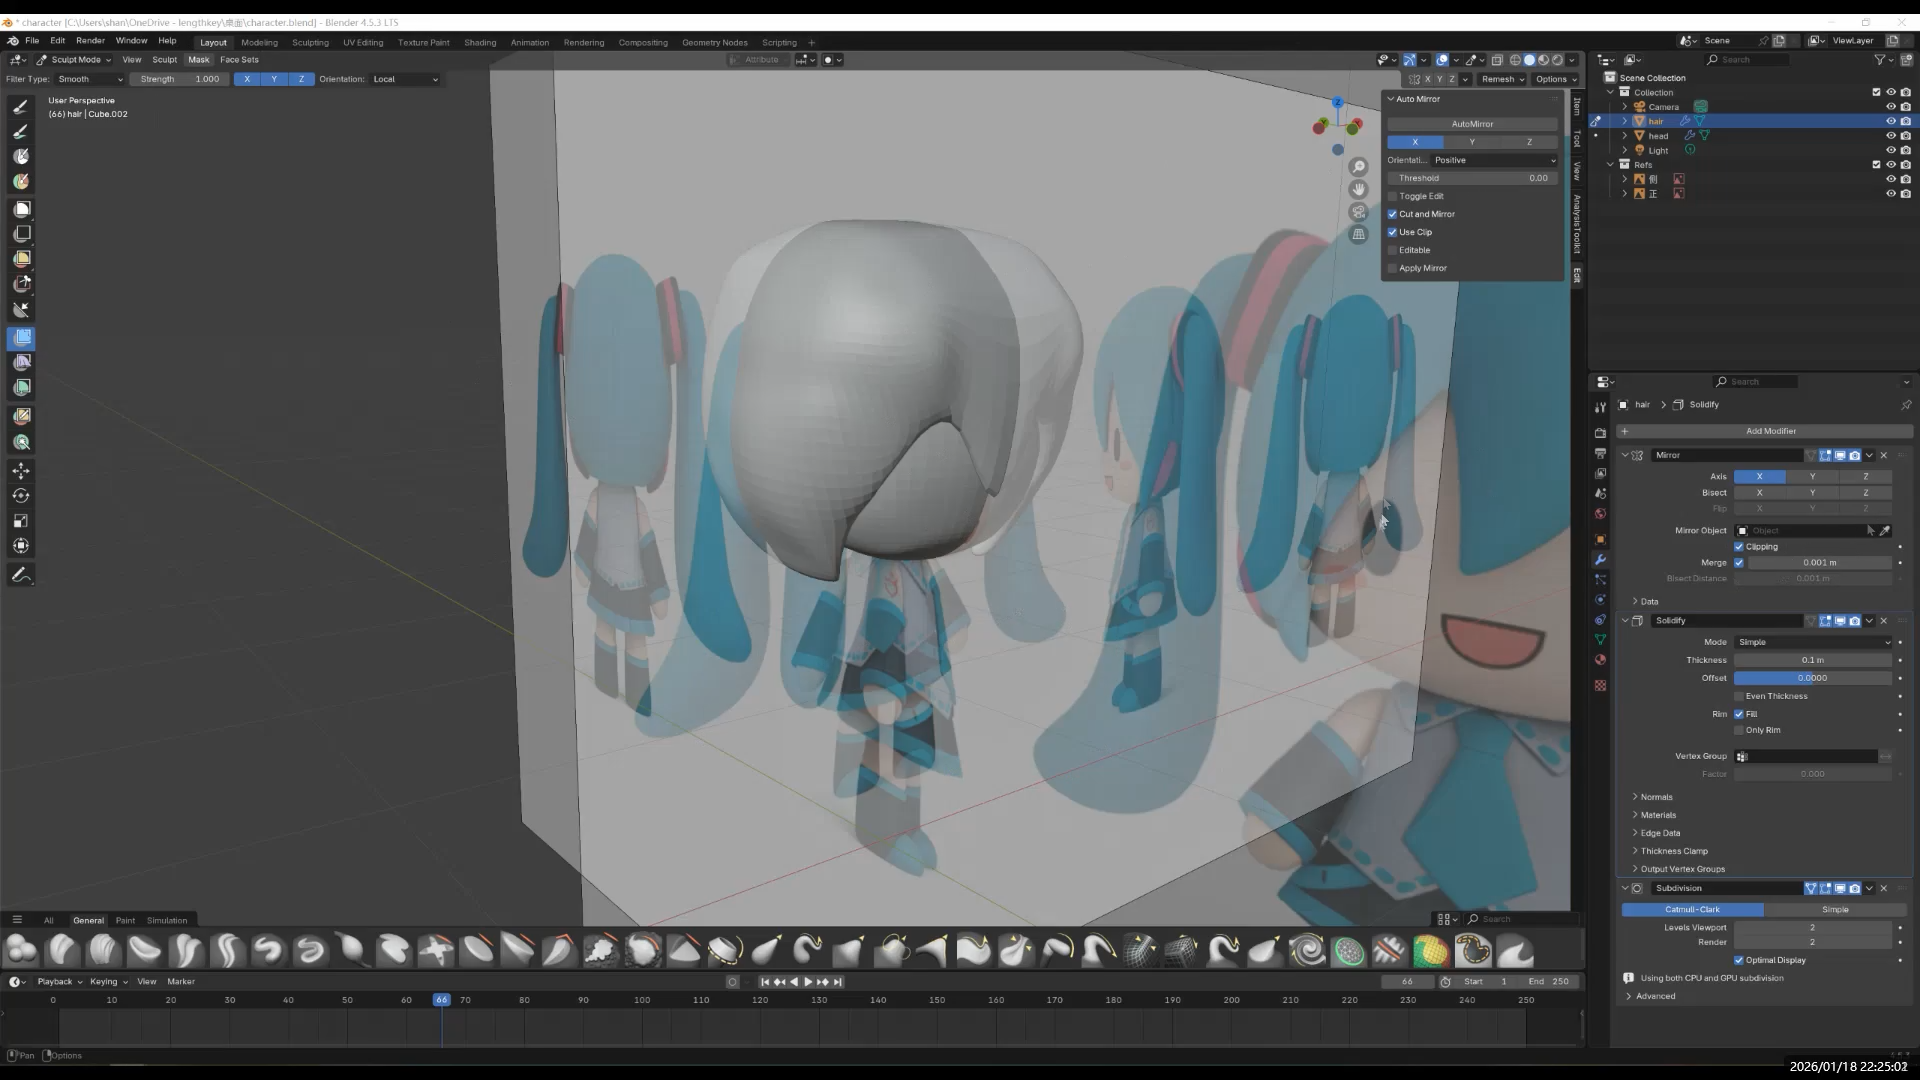Click the Rotate tool in left toolbar
The height and width of the screenshot is (1080, 1920).
click(x=21, y=496)
